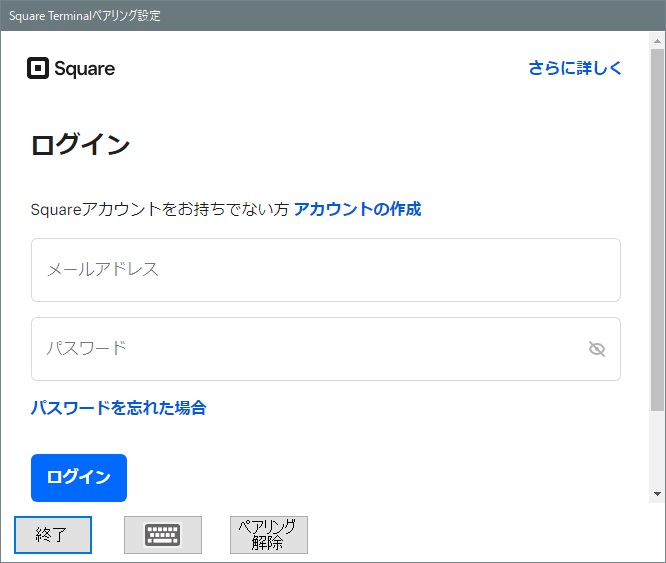Screen dimensions: 666x563
Task: Open the パスワードを忘れた場合 link
Action: 118,408
